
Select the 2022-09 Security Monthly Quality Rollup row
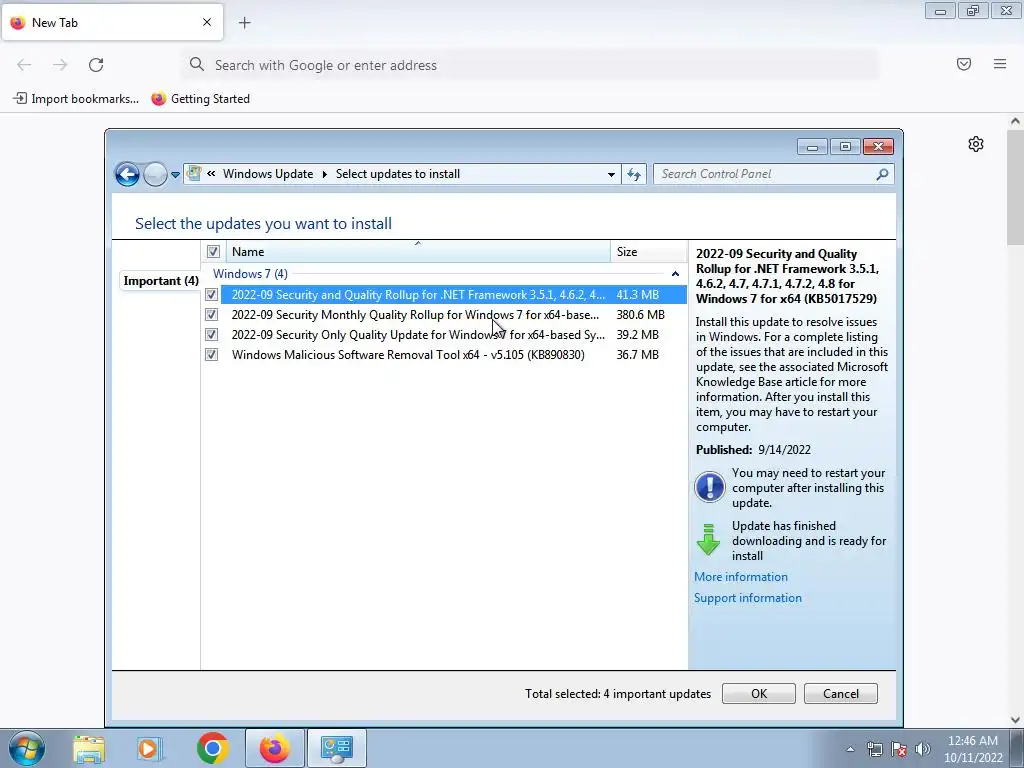(453, 315)
